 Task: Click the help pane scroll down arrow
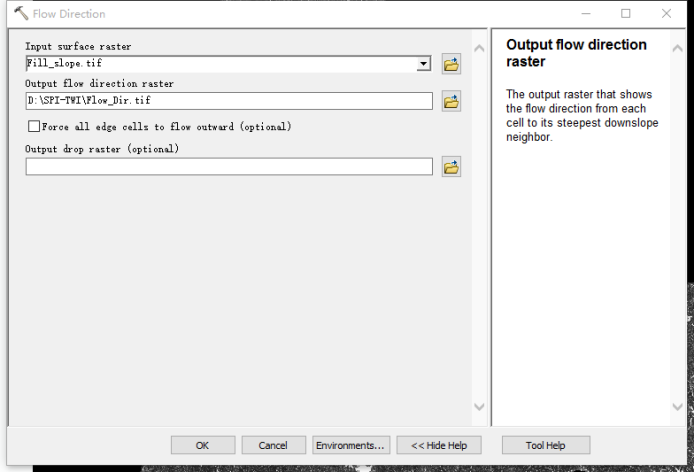tap(677, 406)
